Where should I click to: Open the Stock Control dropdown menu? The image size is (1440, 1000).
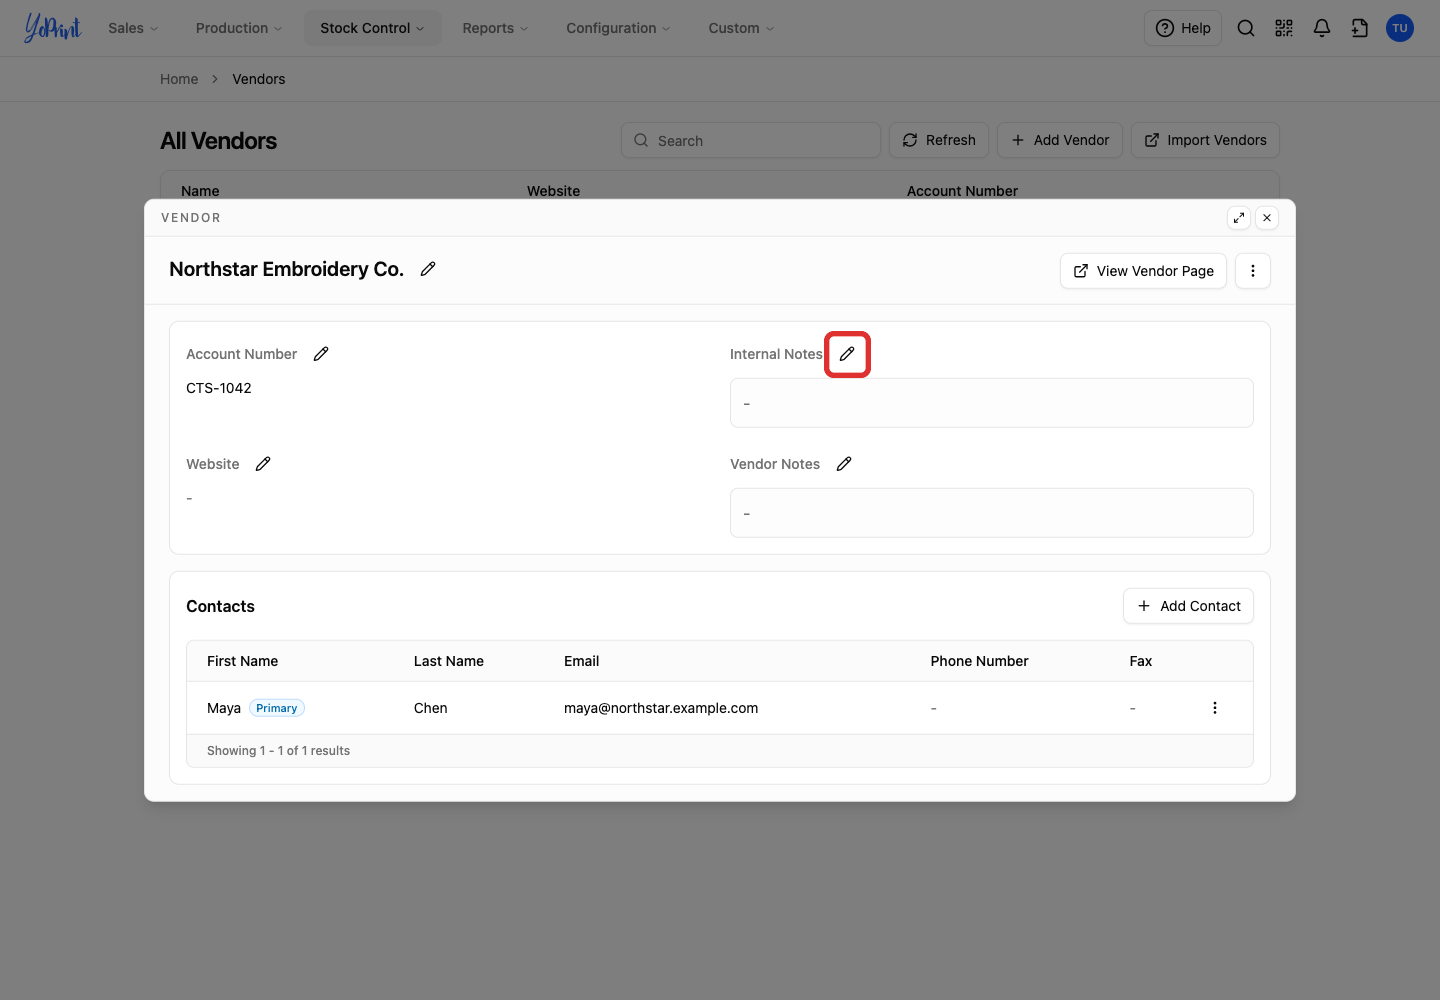coord(372,28)
